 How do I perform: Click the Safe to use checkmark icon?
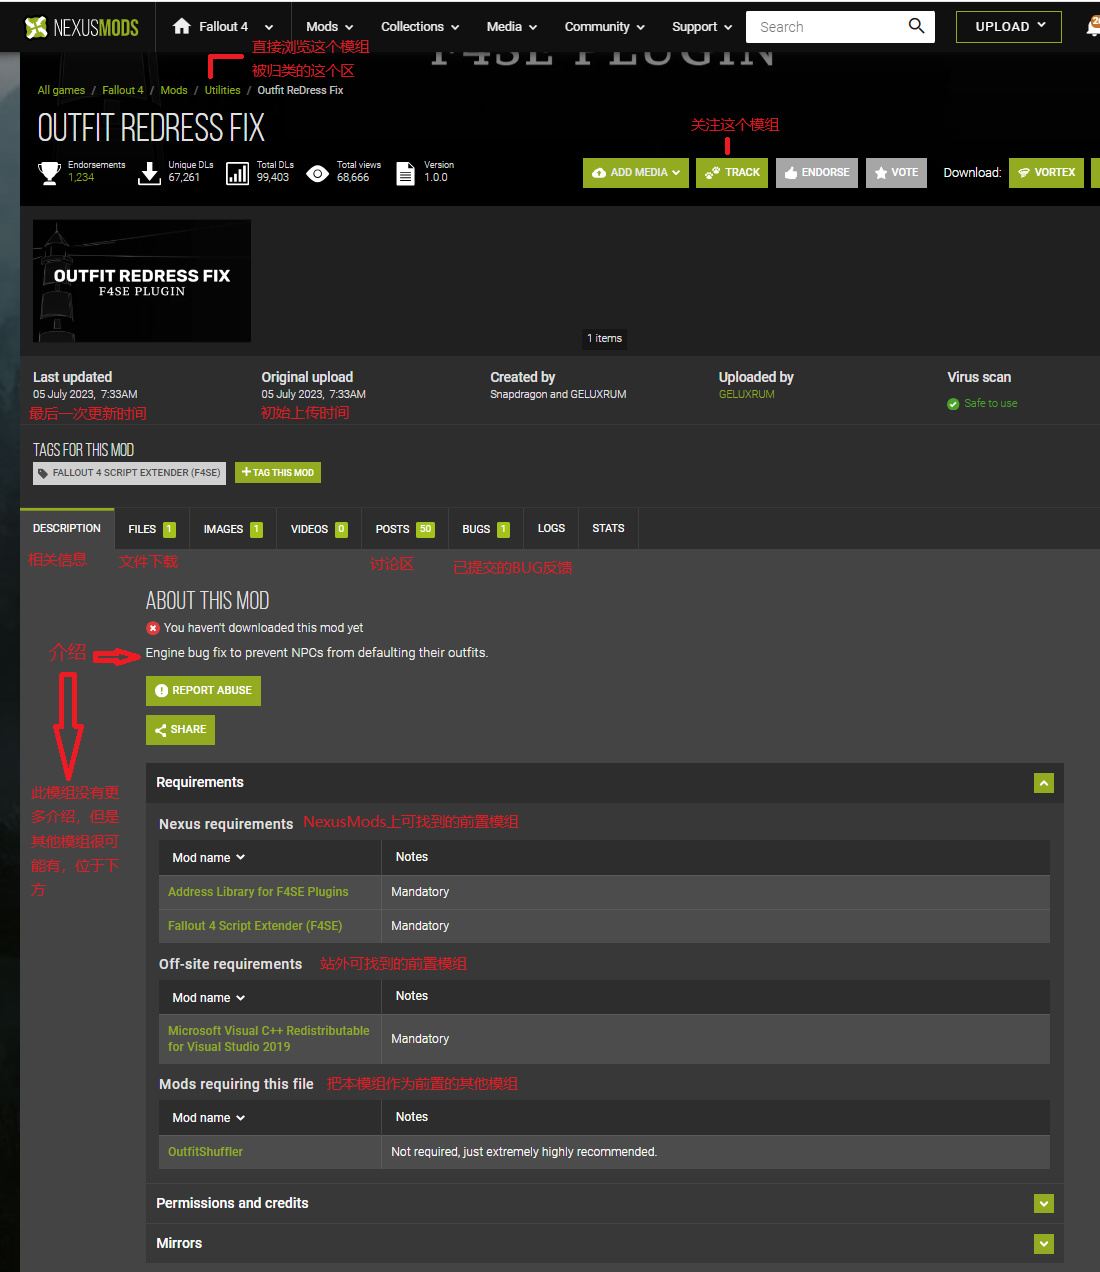coord(953,404)
